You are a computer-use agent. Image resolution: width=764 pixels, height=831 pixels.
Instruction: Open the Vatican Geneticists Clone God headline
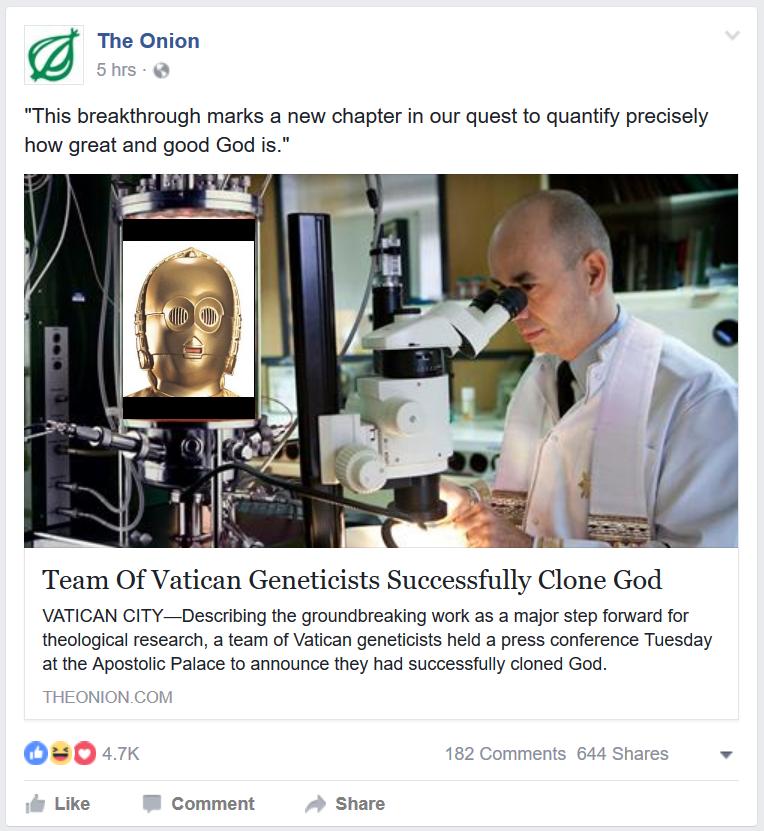(352, 580)
